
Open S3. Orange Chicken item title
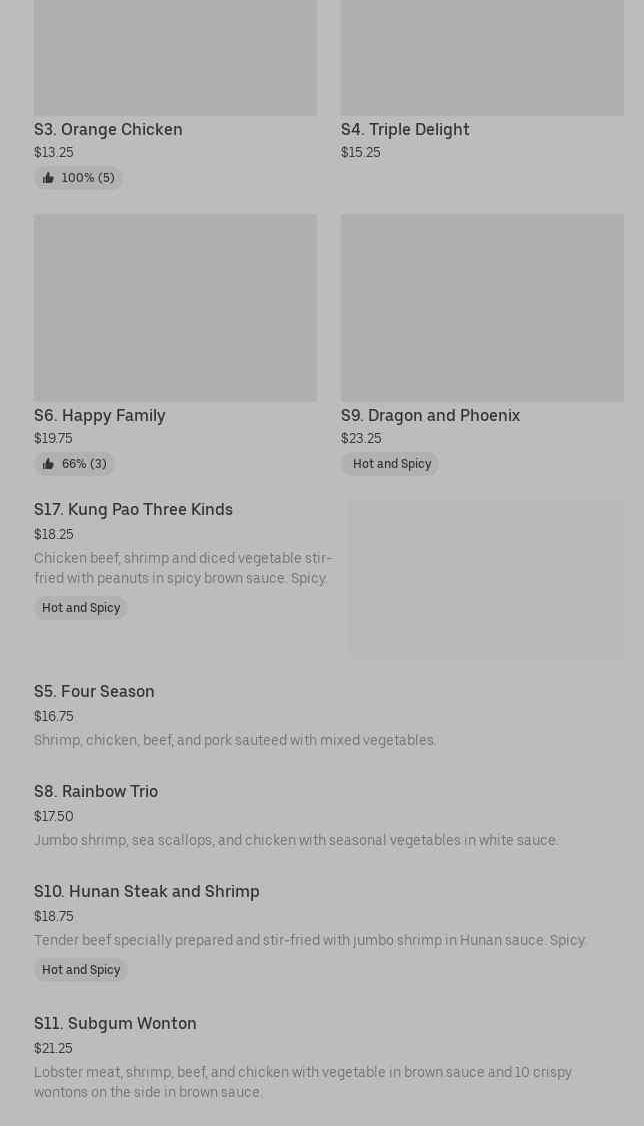(108, 129)
